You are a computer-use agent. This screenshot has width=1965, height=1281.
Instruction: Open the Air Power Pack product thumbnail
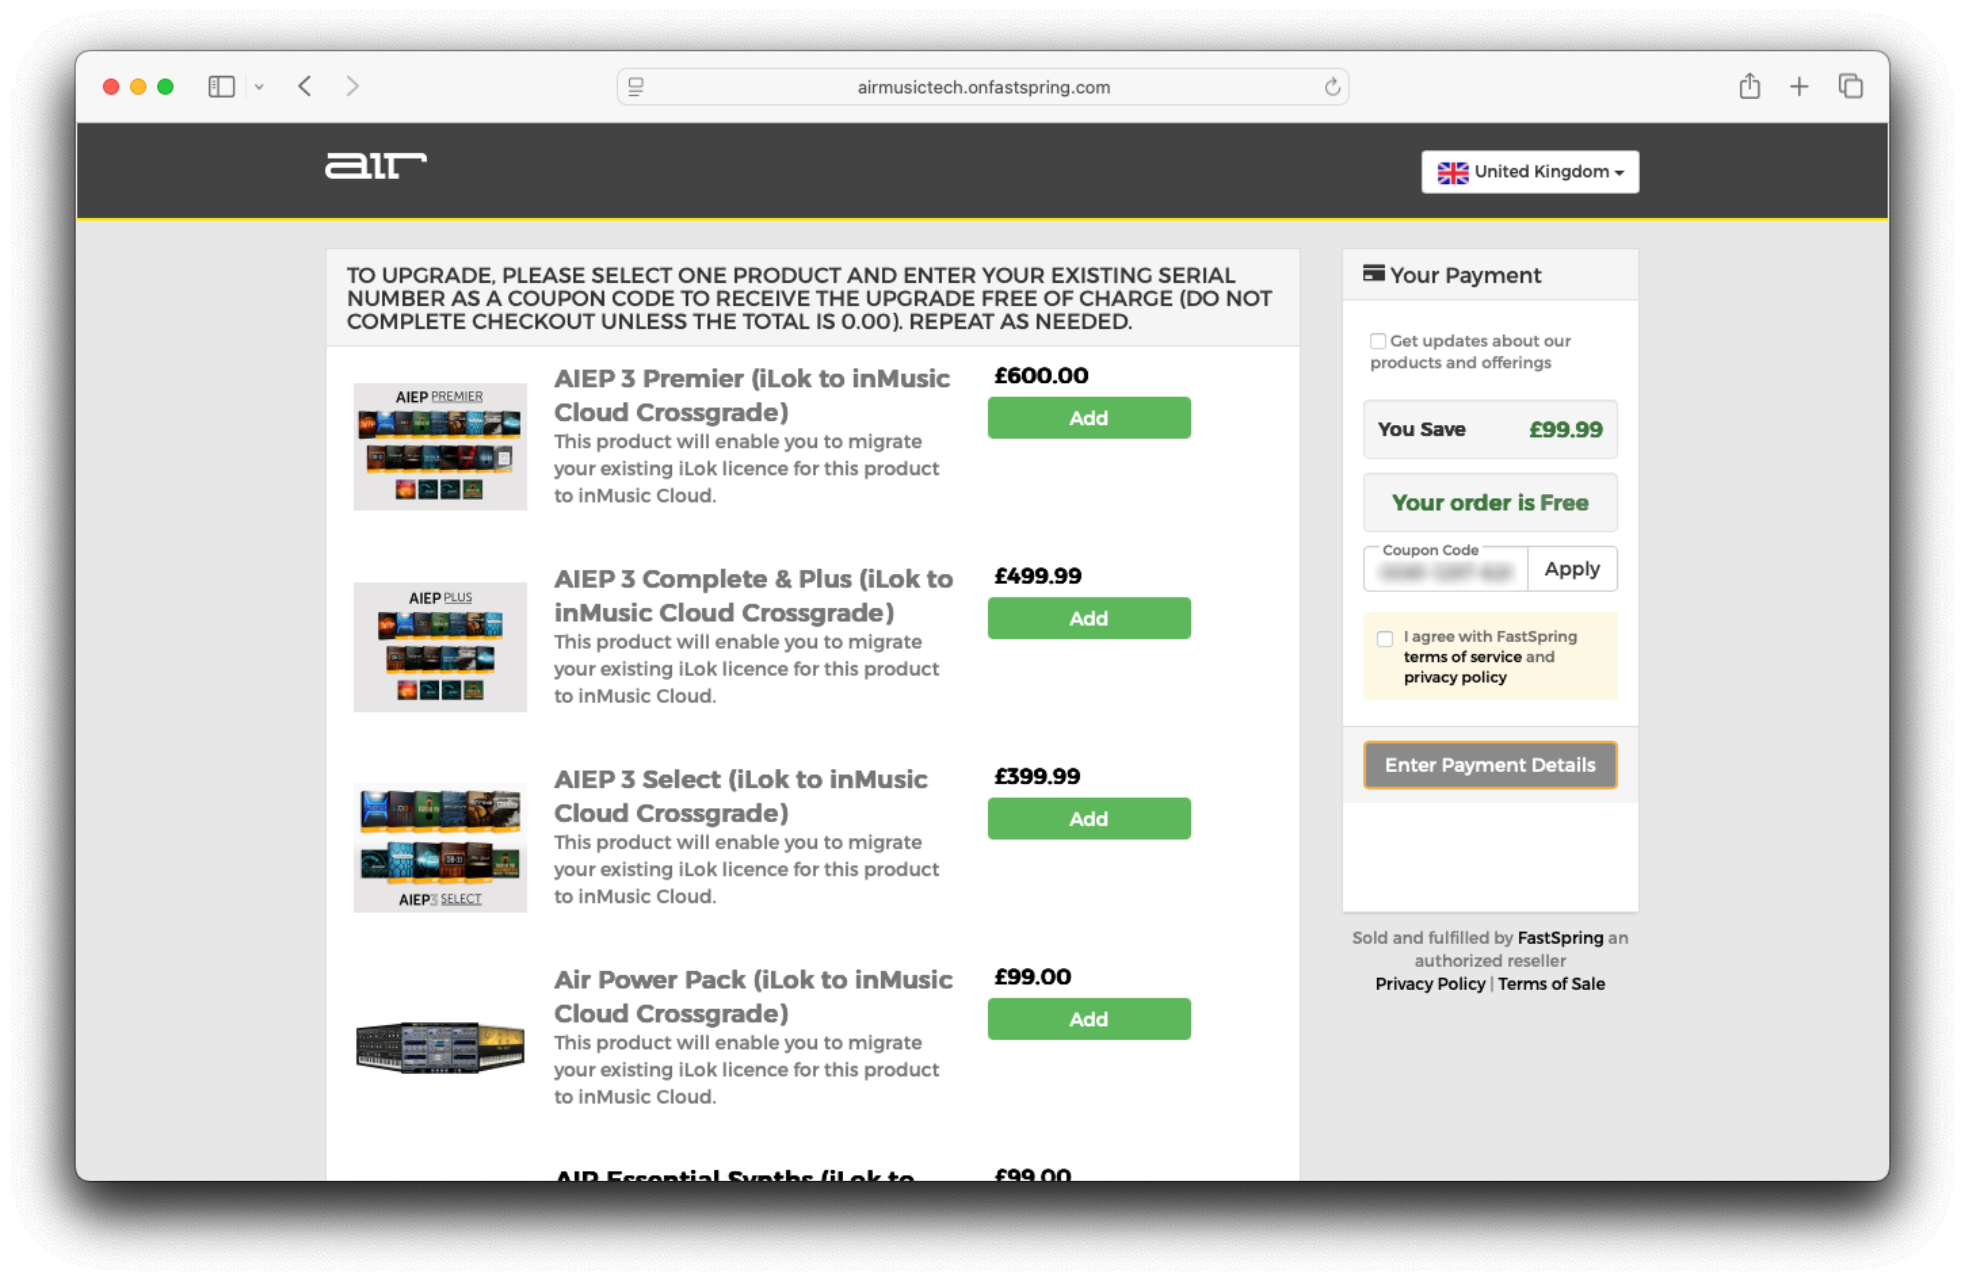[x=440, y=1047]
